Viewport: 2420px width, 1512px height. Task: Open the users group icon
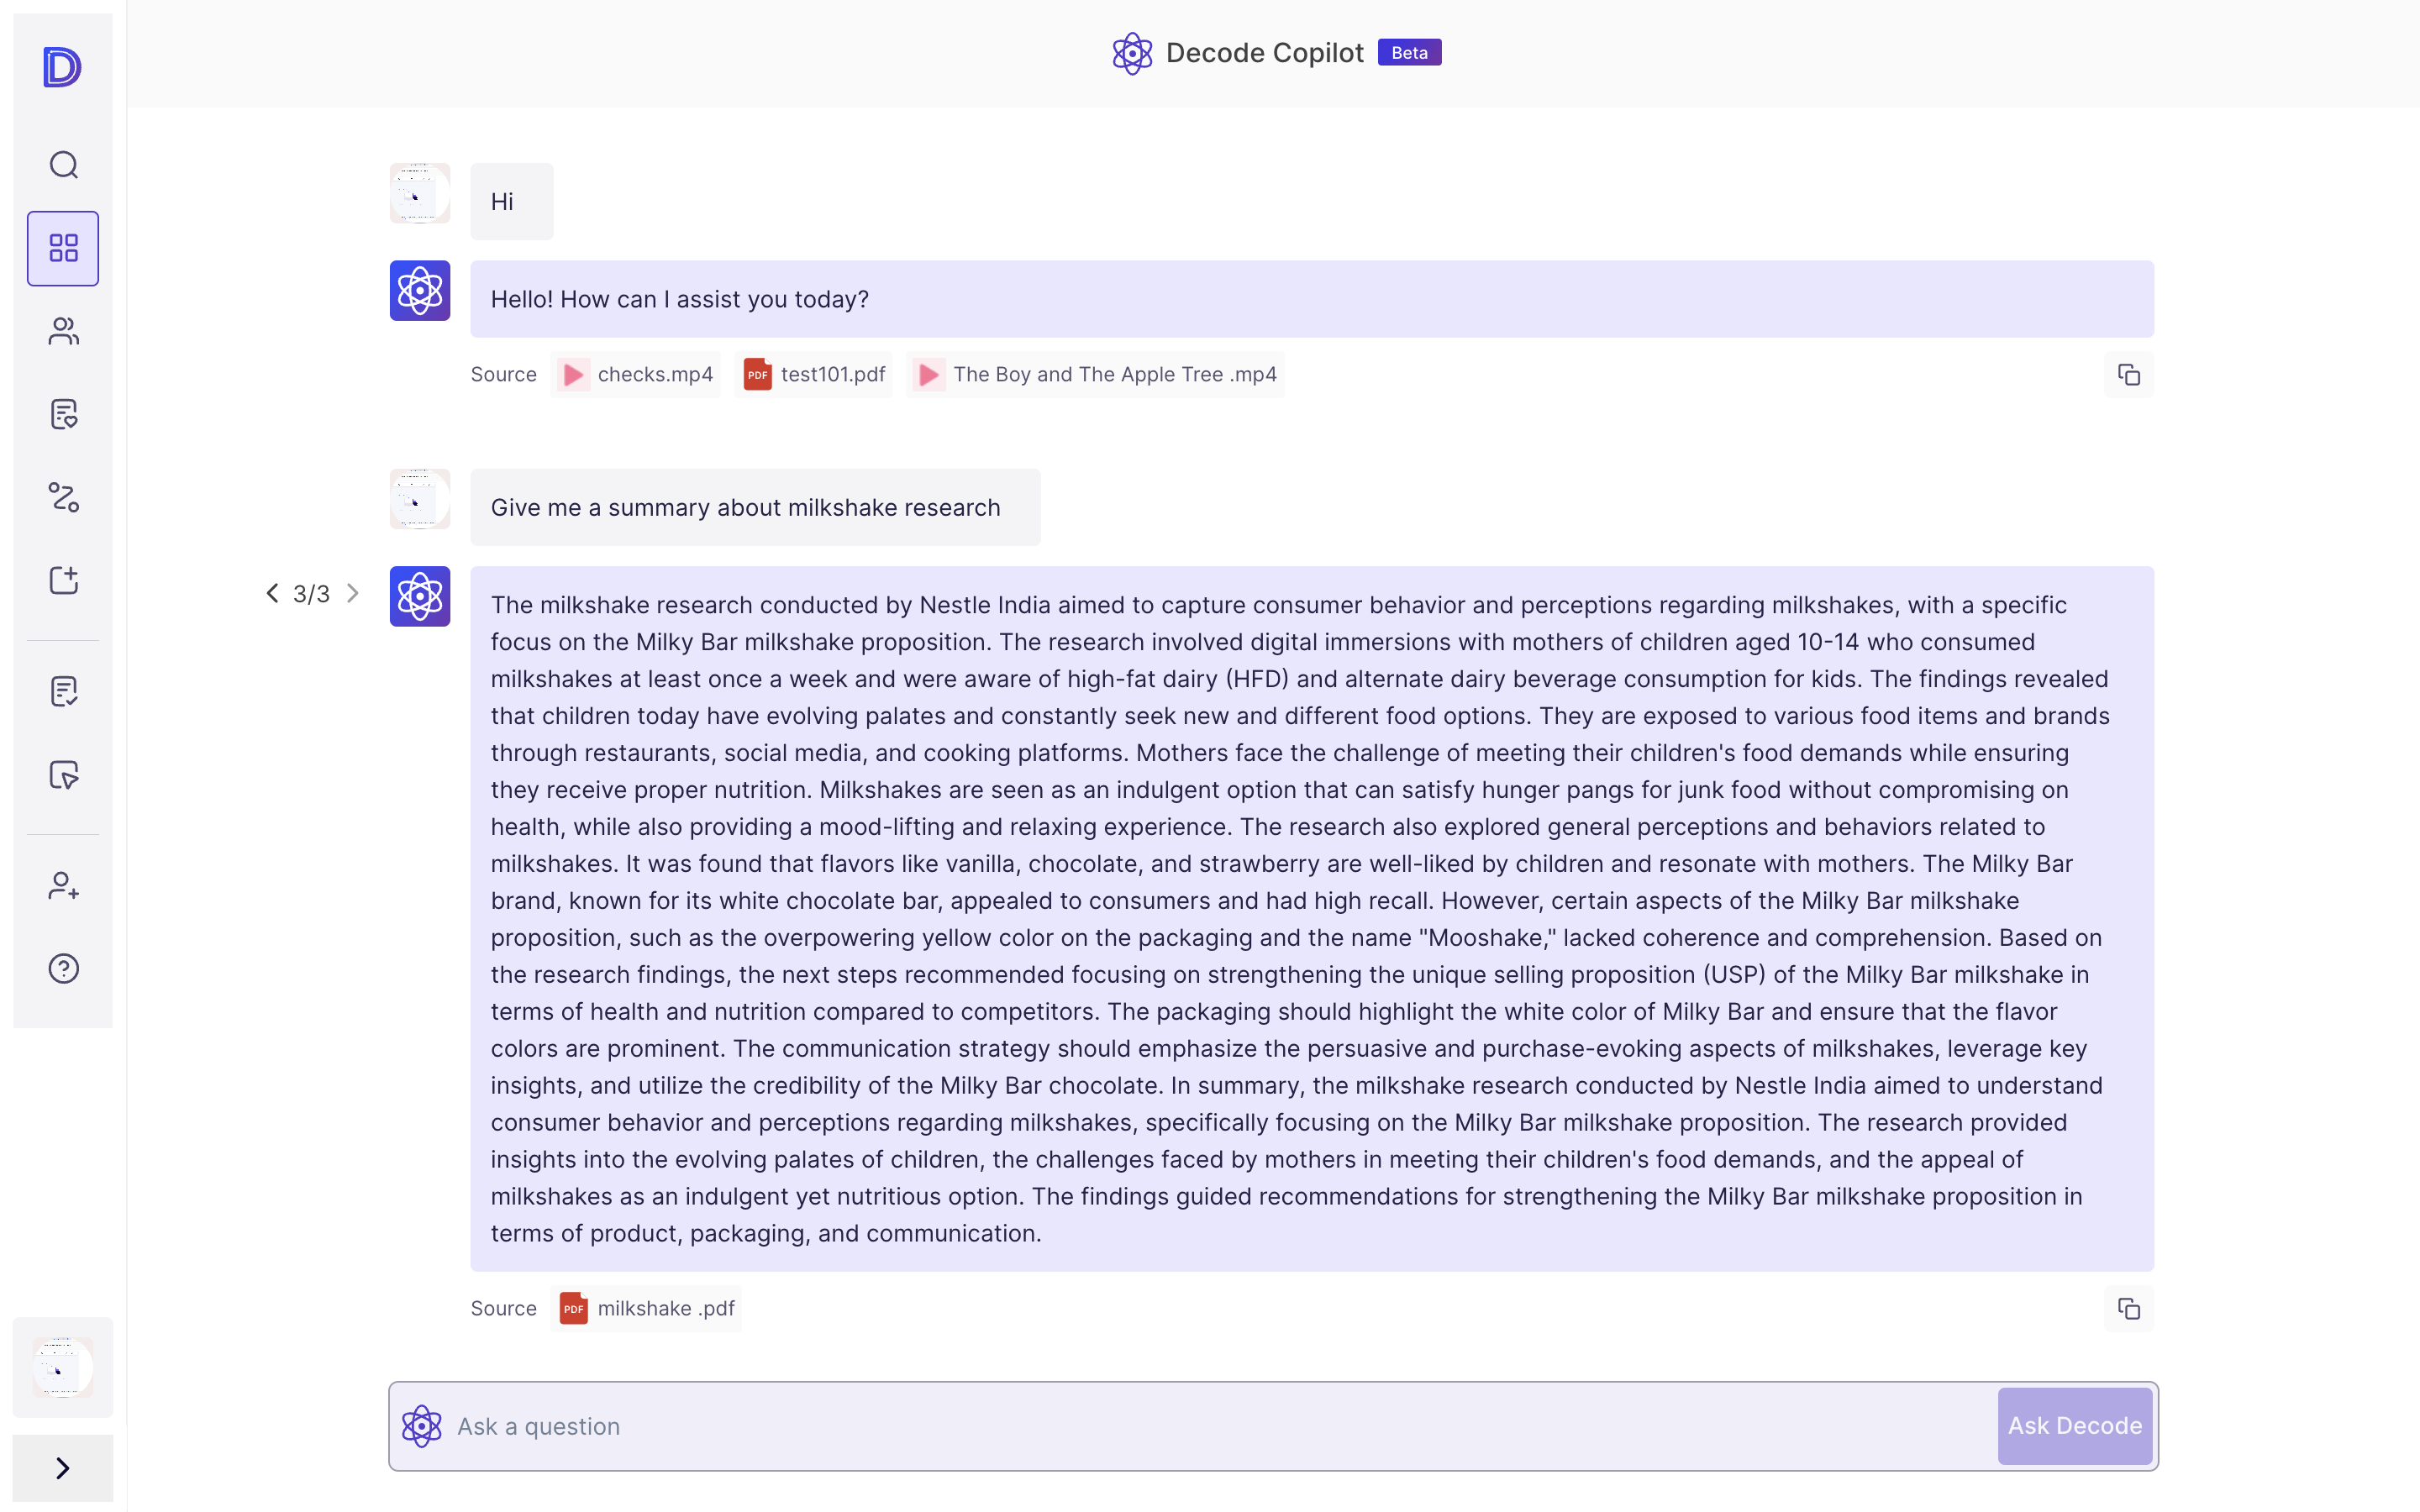[x=63, y=331]
